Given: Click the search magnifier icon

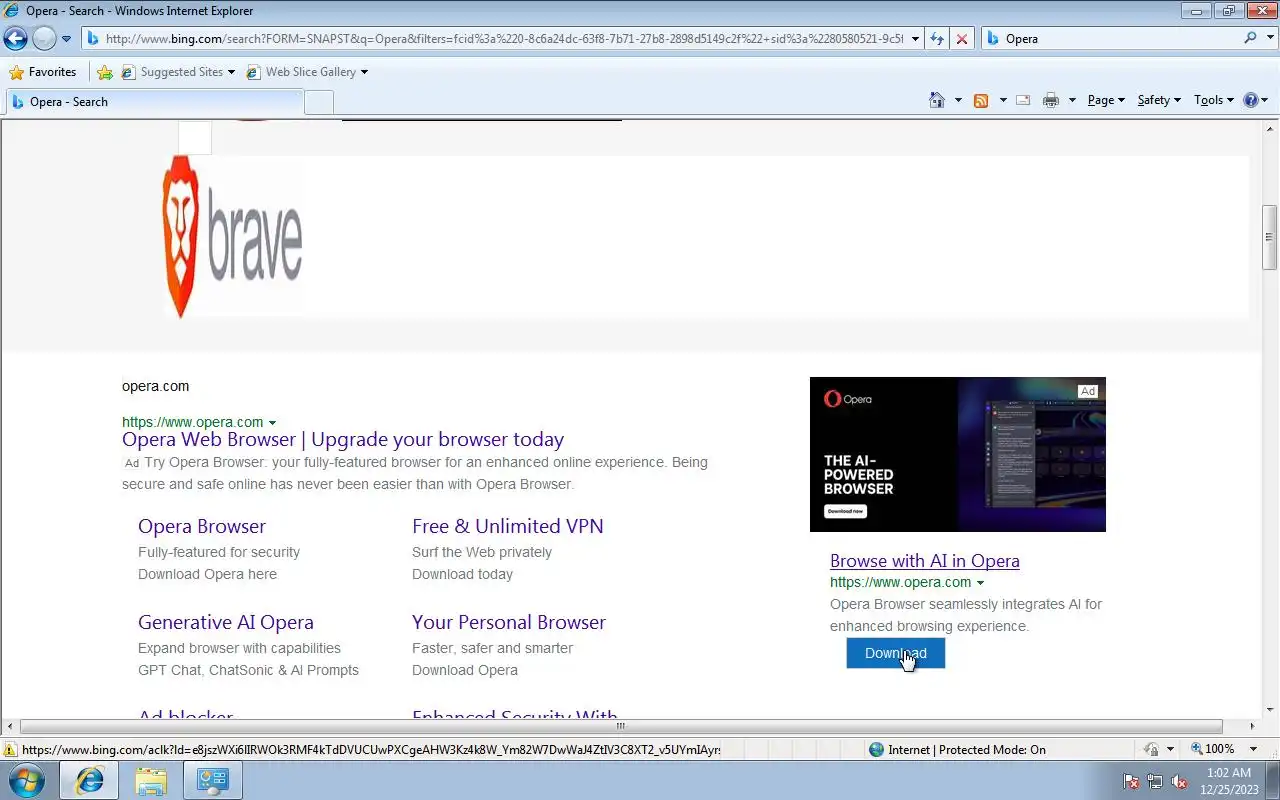Looking at the screenshot, I should pyautogui.click(x=1250, y=38).
